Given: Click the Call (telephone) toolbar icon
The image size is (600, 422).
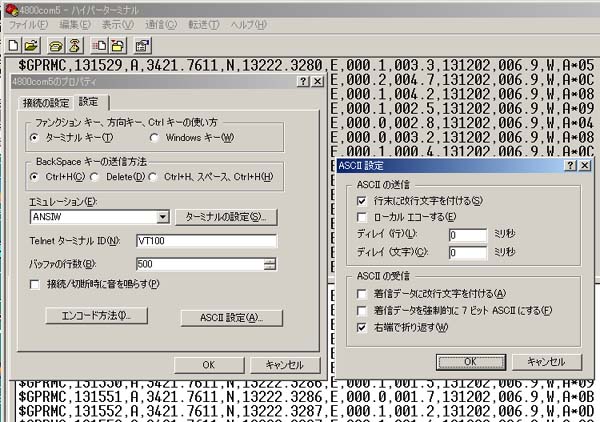Looking at the screenshot, I should point(56,46).
